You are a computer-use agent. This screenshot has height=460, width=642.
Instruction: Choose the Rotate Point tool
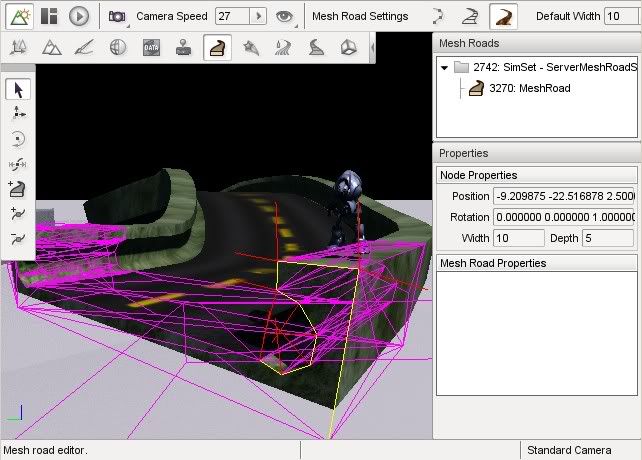(x=18, y=139)
